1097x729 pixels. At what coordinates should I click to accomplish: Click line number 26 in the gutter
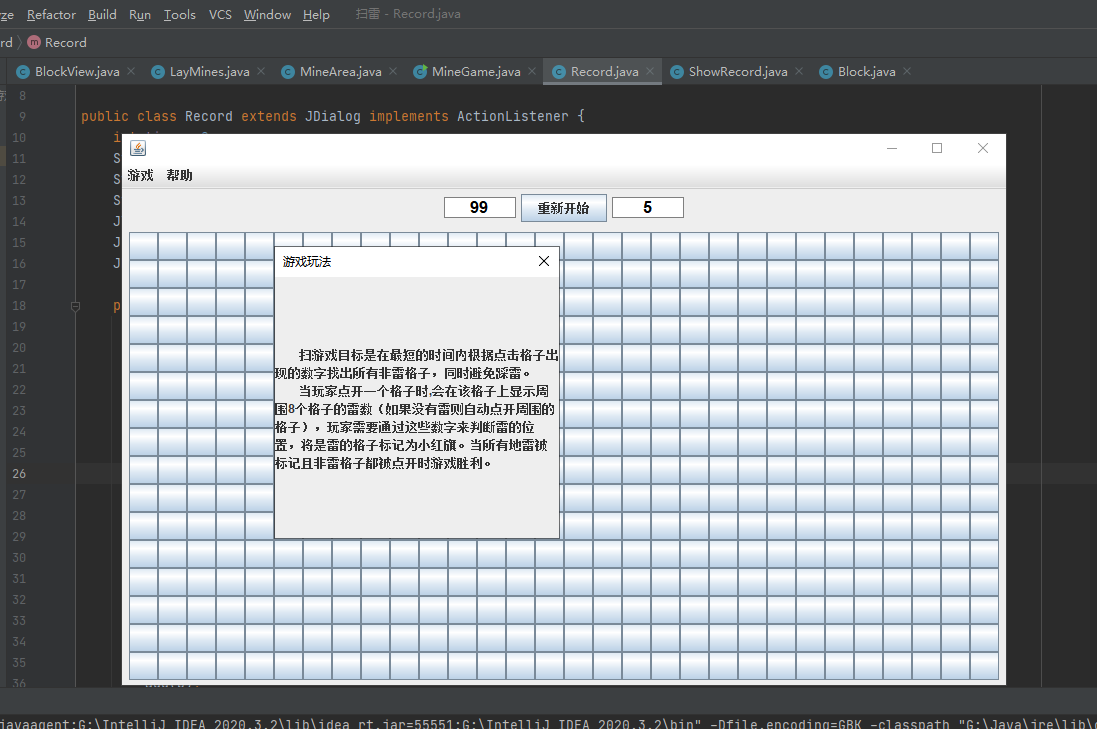(x=19, y=474)
